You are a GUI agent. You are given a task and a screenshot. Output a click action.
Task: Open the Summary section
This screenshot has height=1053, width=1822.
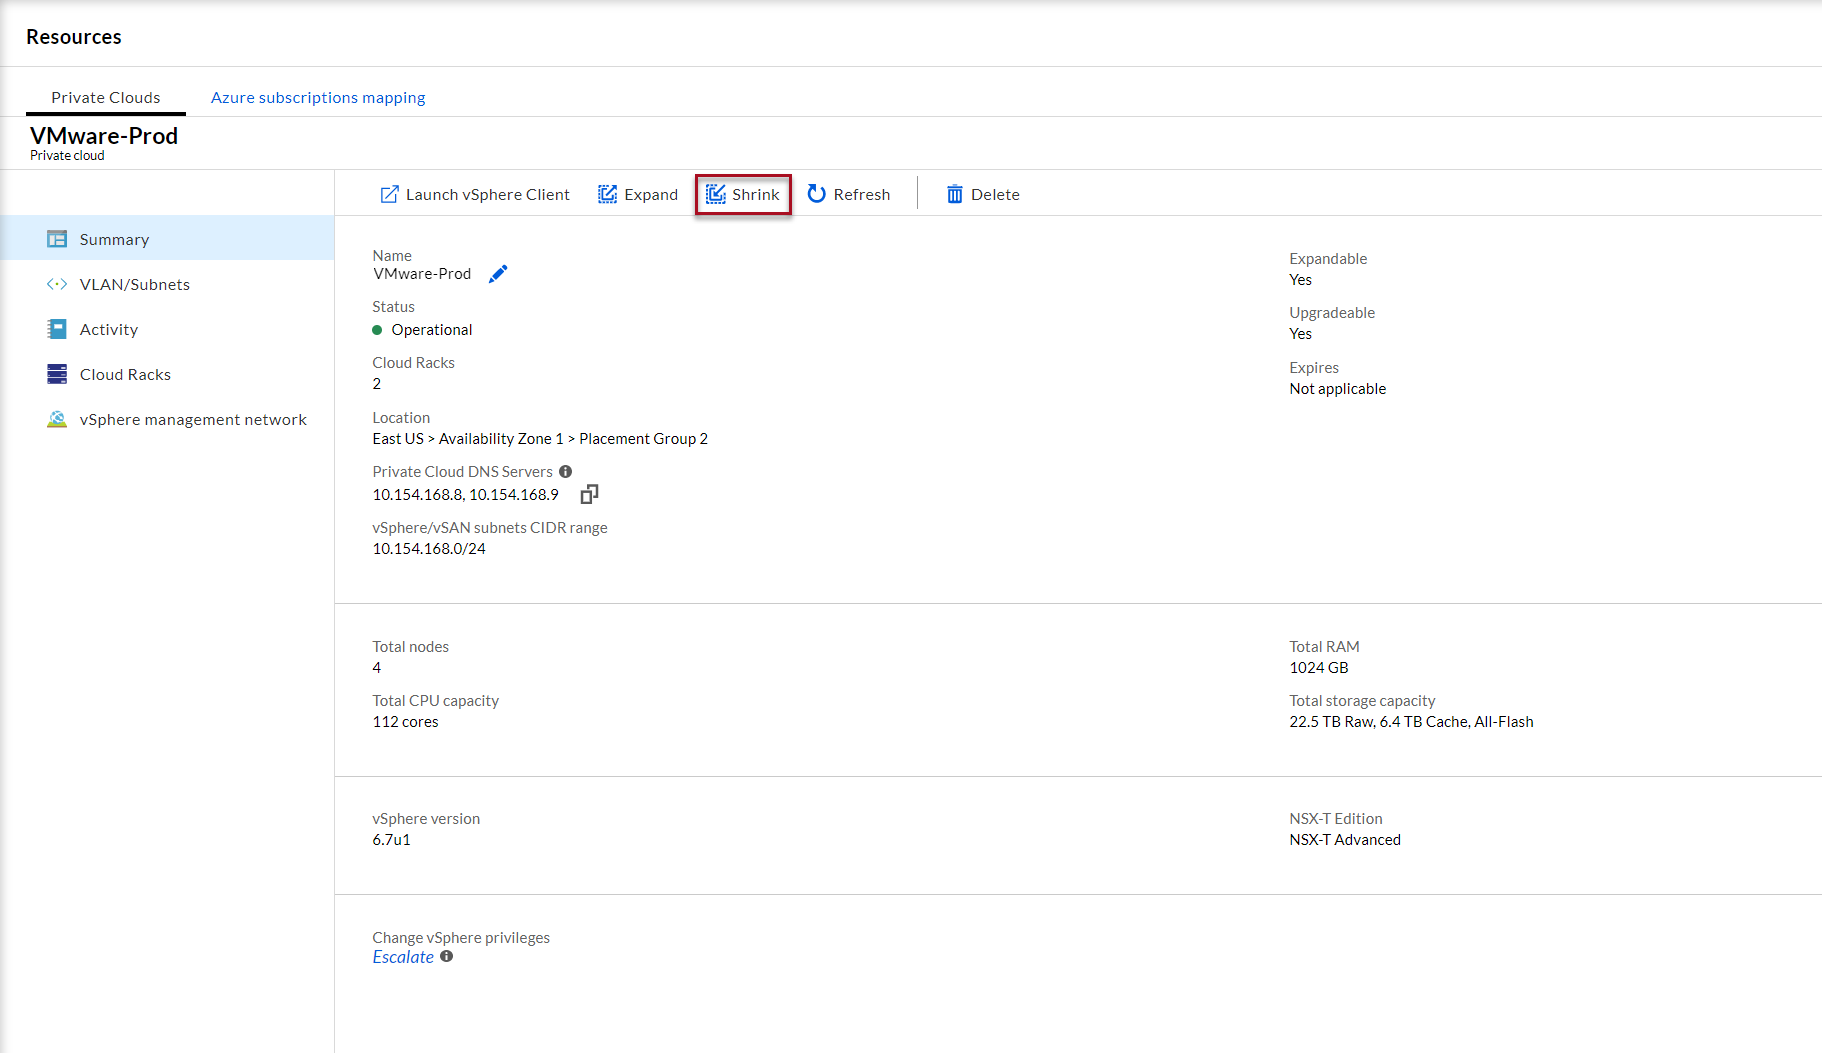pos(167,239)
